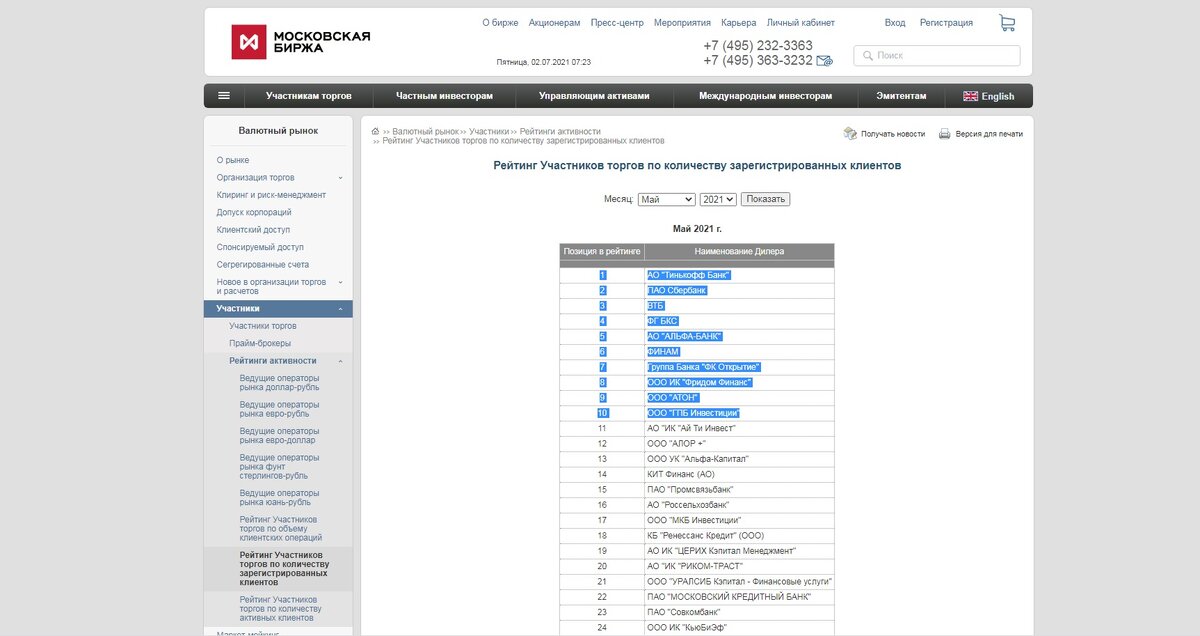Click the phone callback envelope icon
Image resolution: width=1200 pixels, height=636 pixels.
coord(825,61)
